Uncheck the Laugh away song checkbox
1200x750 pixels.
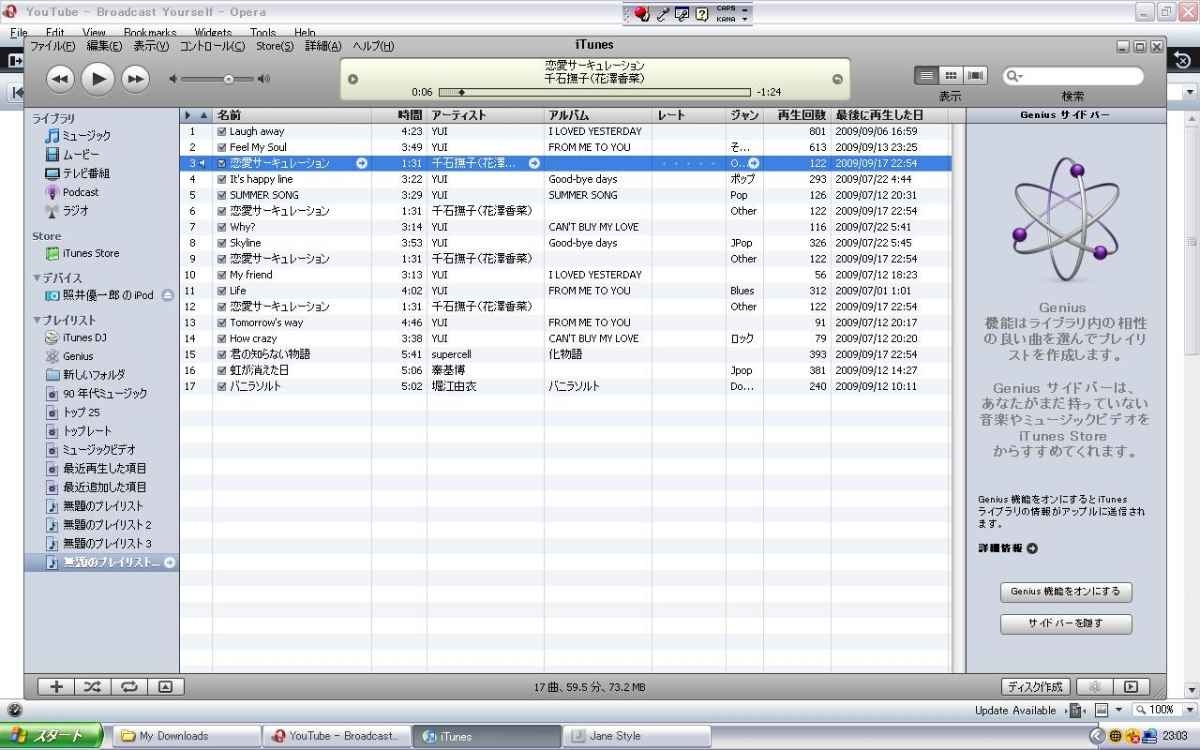pyautogui.click(x=222, y=132)
